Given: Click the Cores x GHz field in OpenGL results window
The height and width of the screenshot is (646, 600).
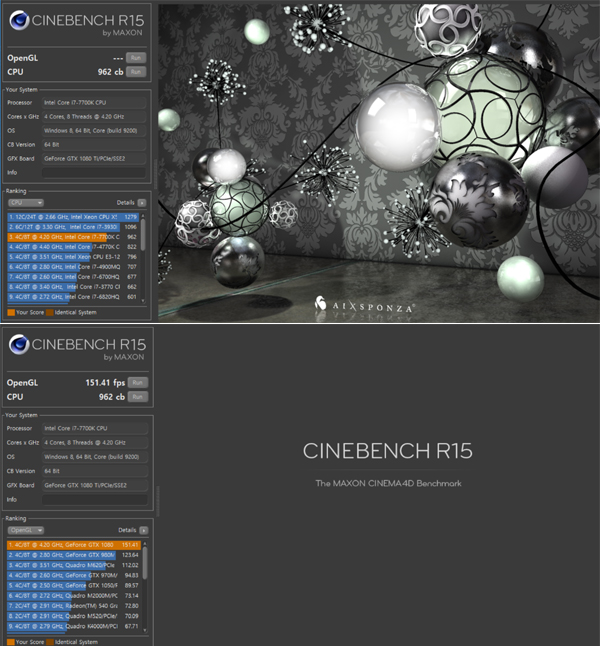Looking at the screenshot, I should coord(95,442).
